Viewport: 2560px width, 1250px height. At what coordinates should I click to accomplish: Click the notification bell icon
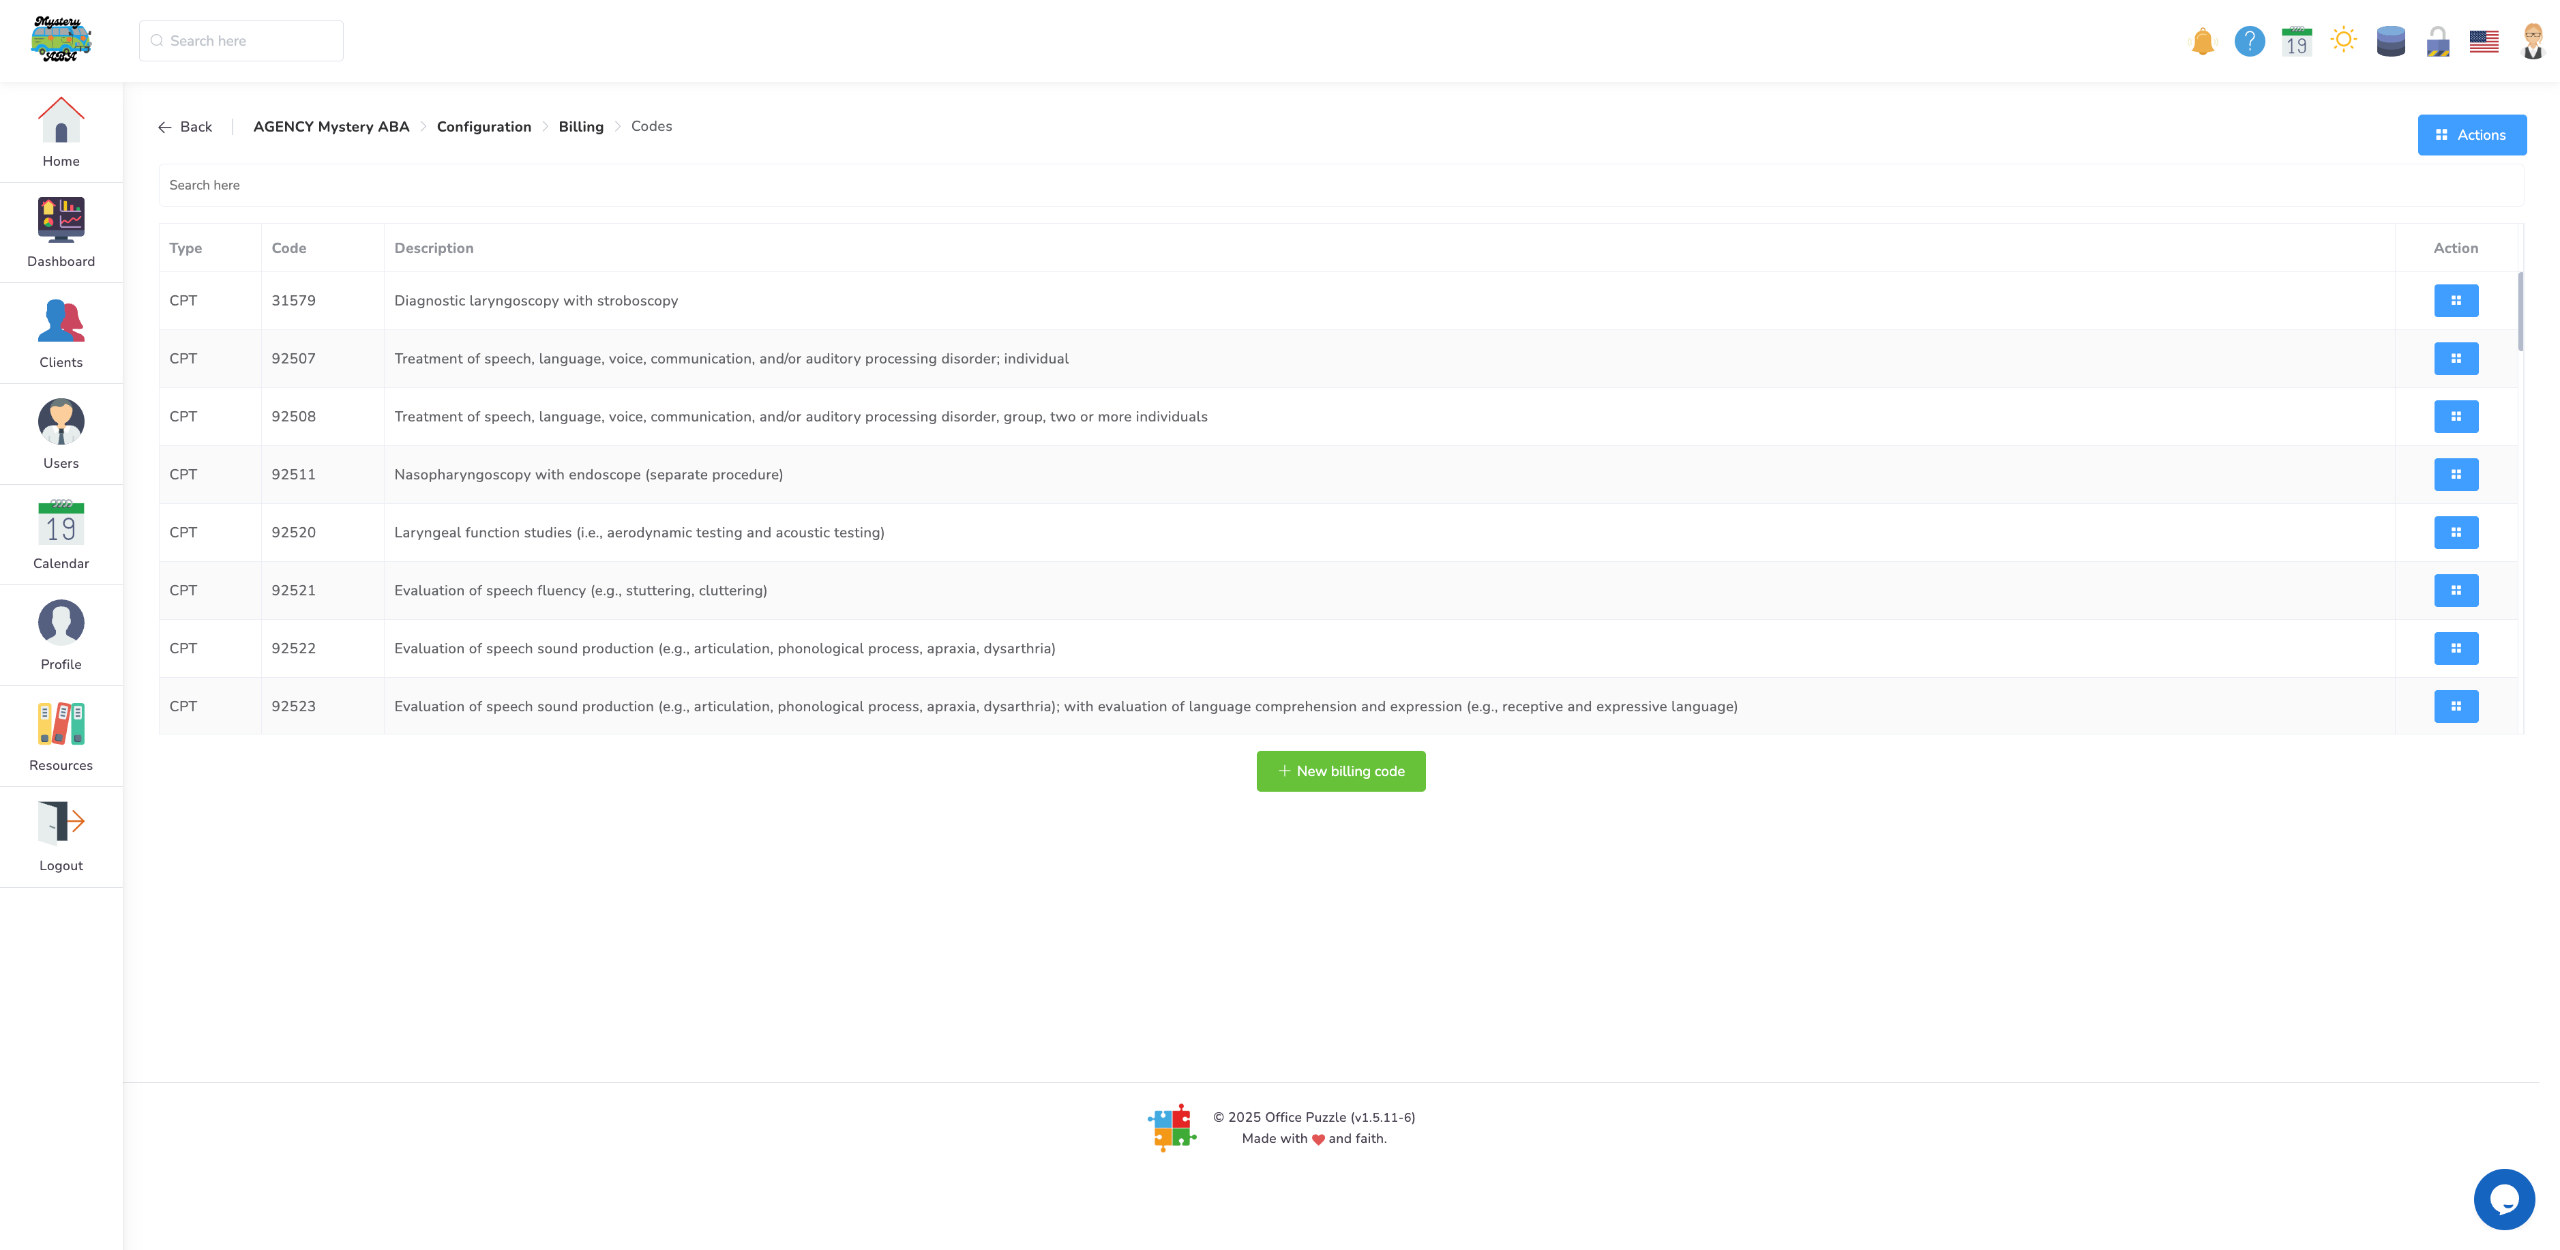click(2202, 41)
